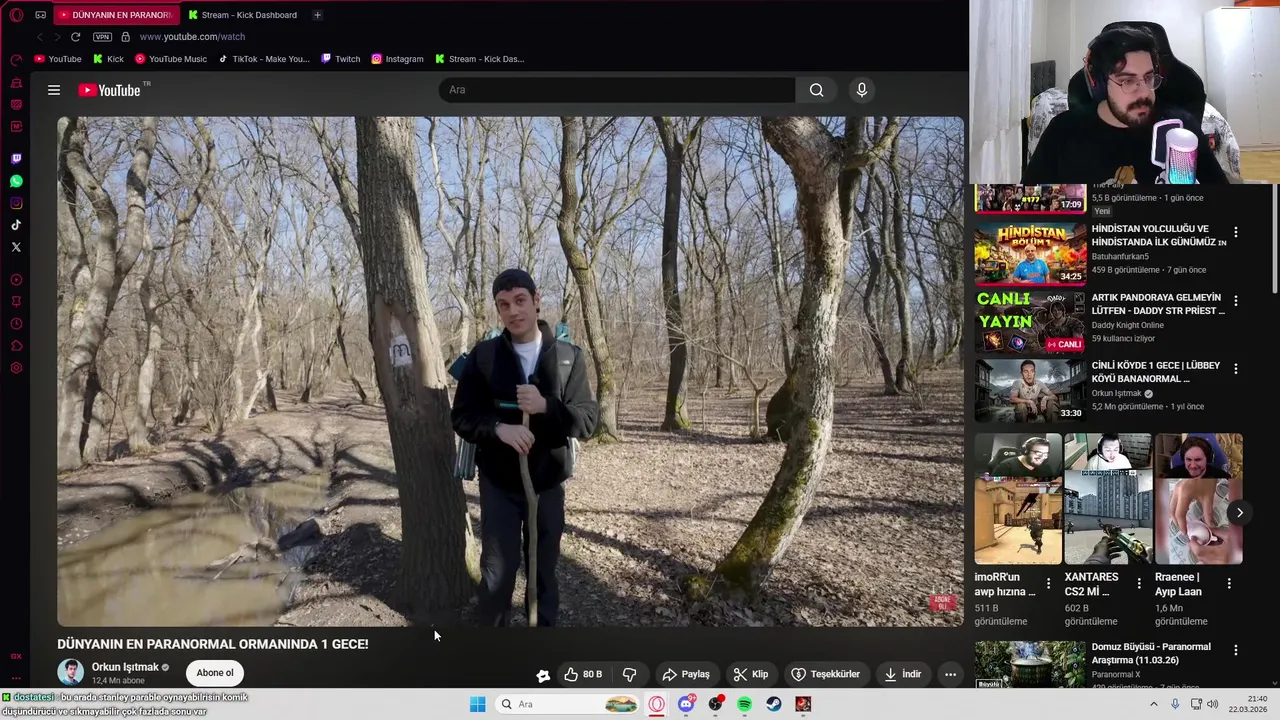Open Kick bookmark in bookmarks bar
This screenshot has width=1280, height=720.
109,59
